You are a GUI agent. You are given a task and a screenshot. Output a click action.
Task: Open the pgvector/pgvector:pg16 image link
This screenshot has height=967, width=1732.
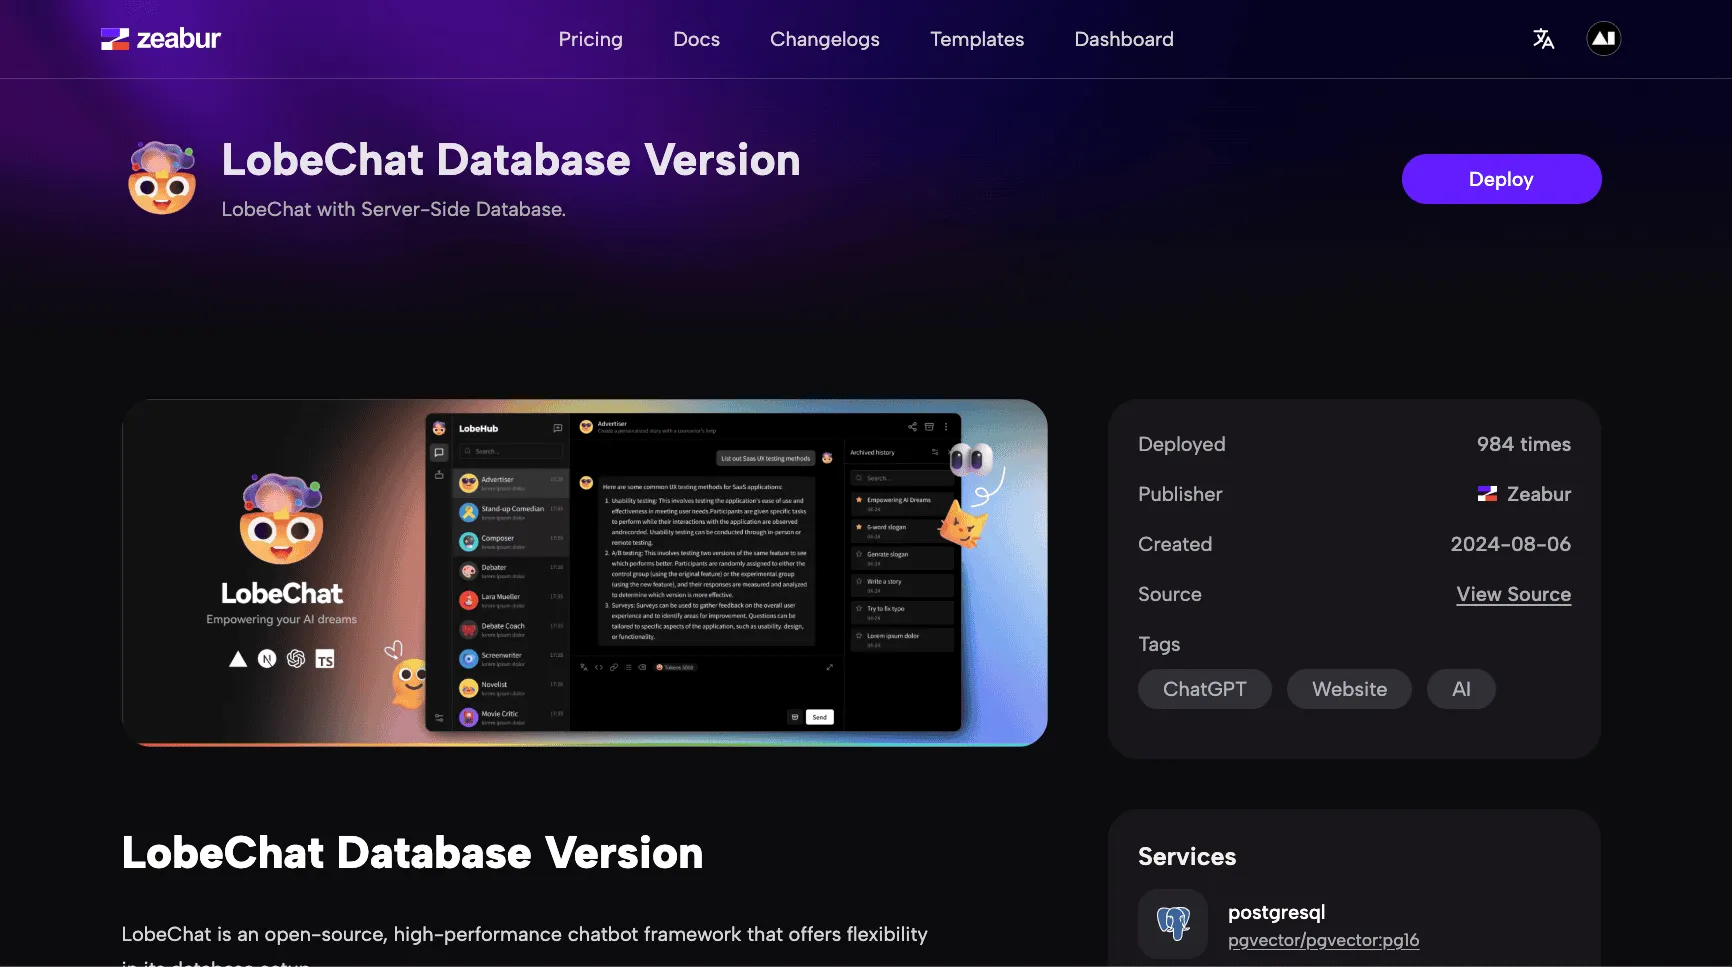[x=1323, y=940]
